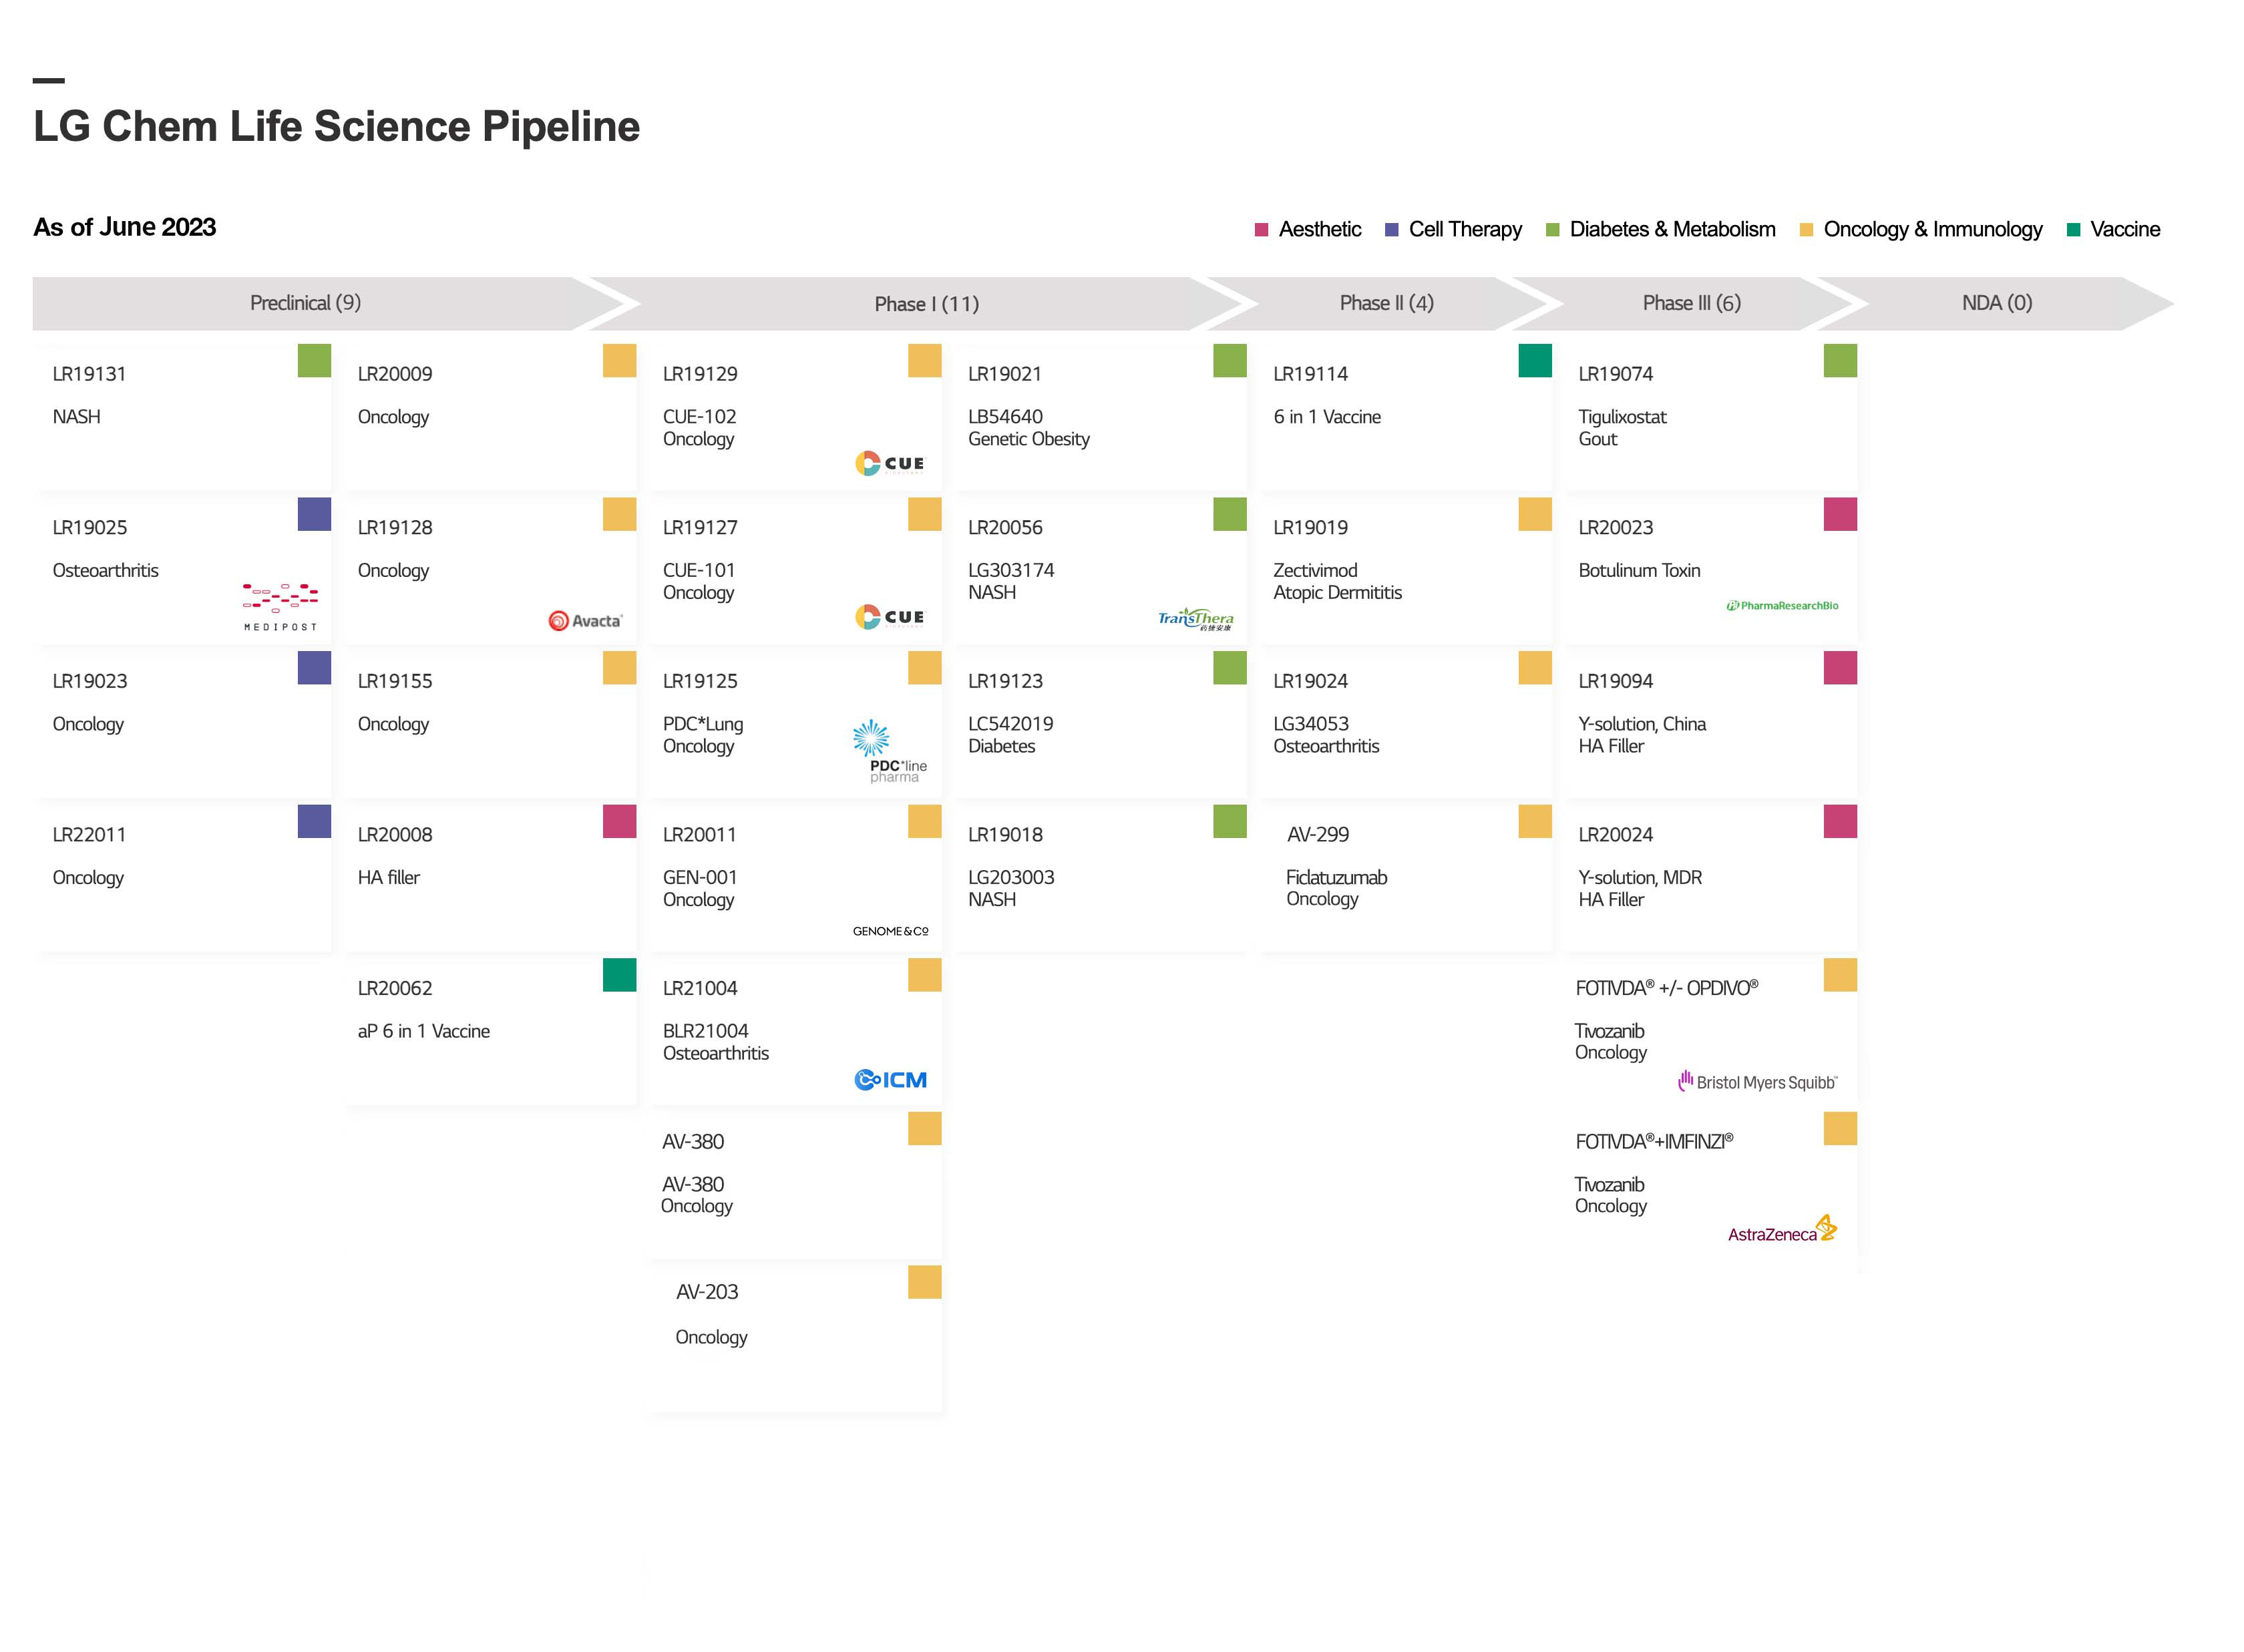Image resolution: width=2244 pixels, height=1652 pixels.
Task: Click the Genome & Co logo
Action: (890, 931)
